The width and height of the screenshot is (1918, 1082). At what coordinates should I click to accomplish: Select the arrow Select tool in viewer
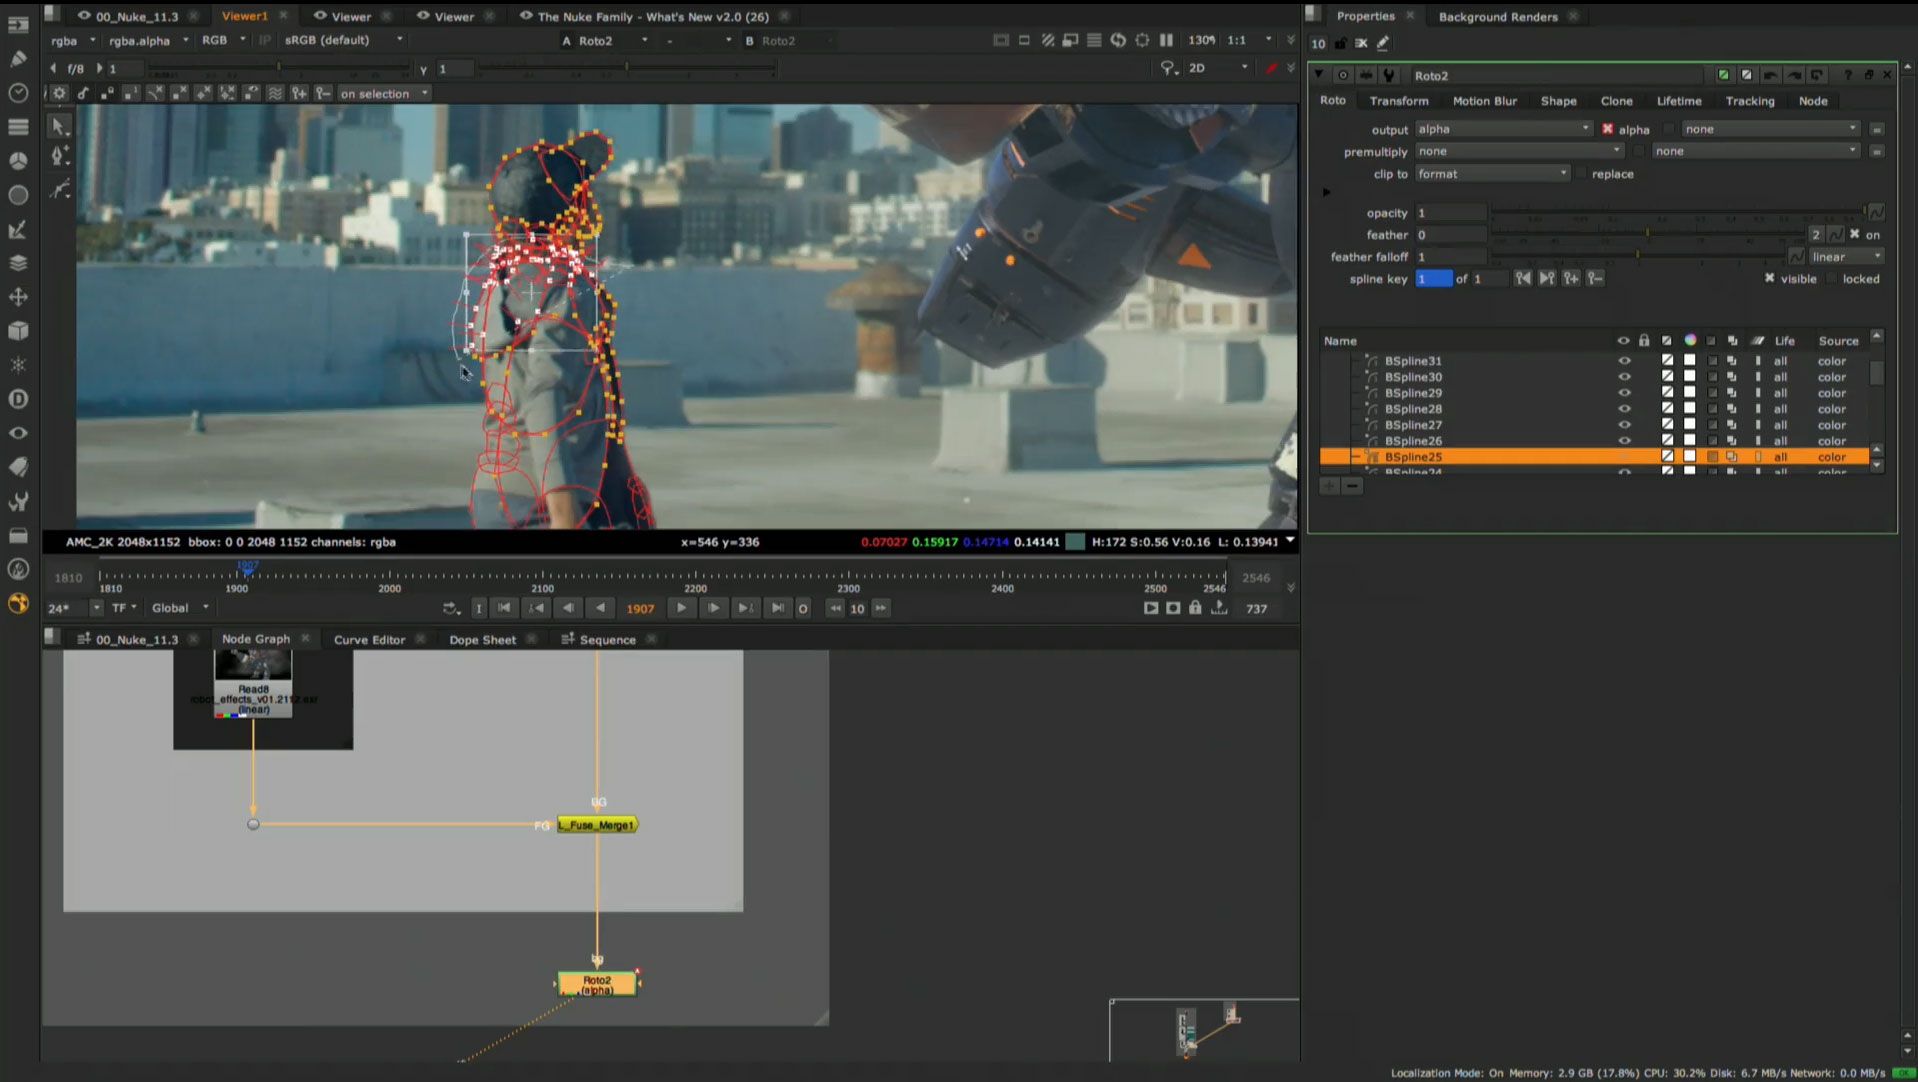[x=59, y=126]
